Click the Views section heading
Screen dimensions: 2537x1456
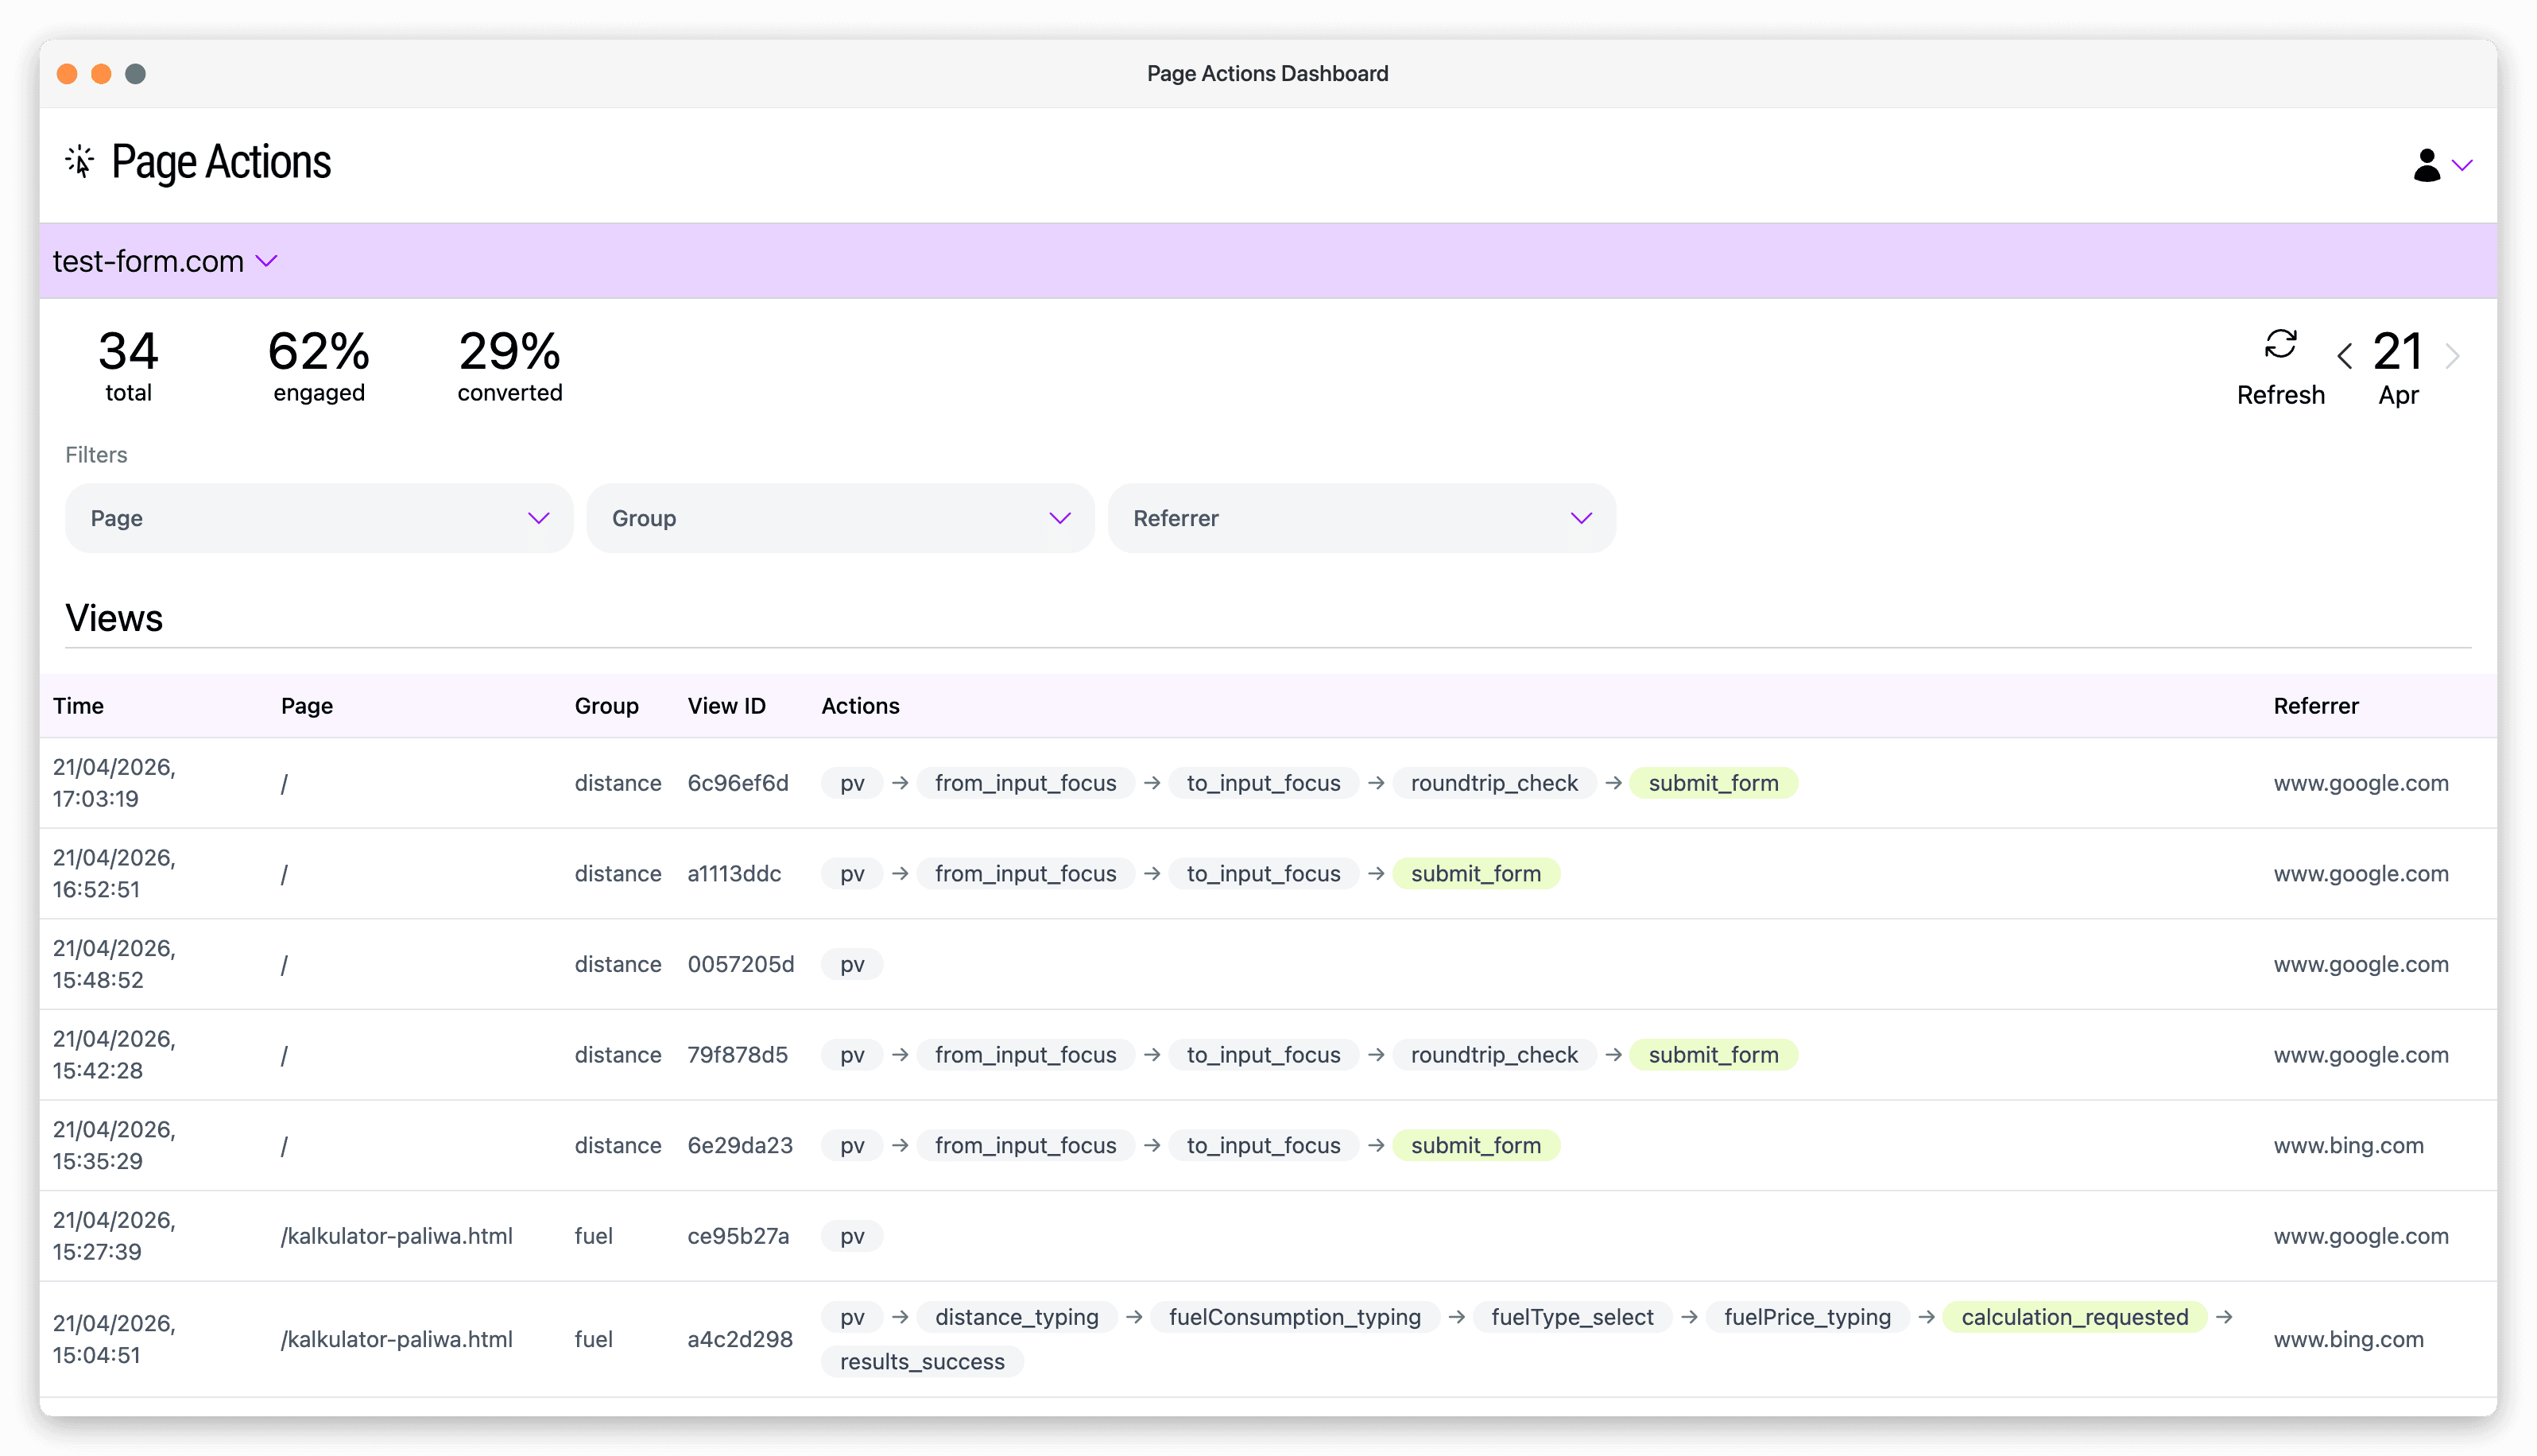[114, 618]
